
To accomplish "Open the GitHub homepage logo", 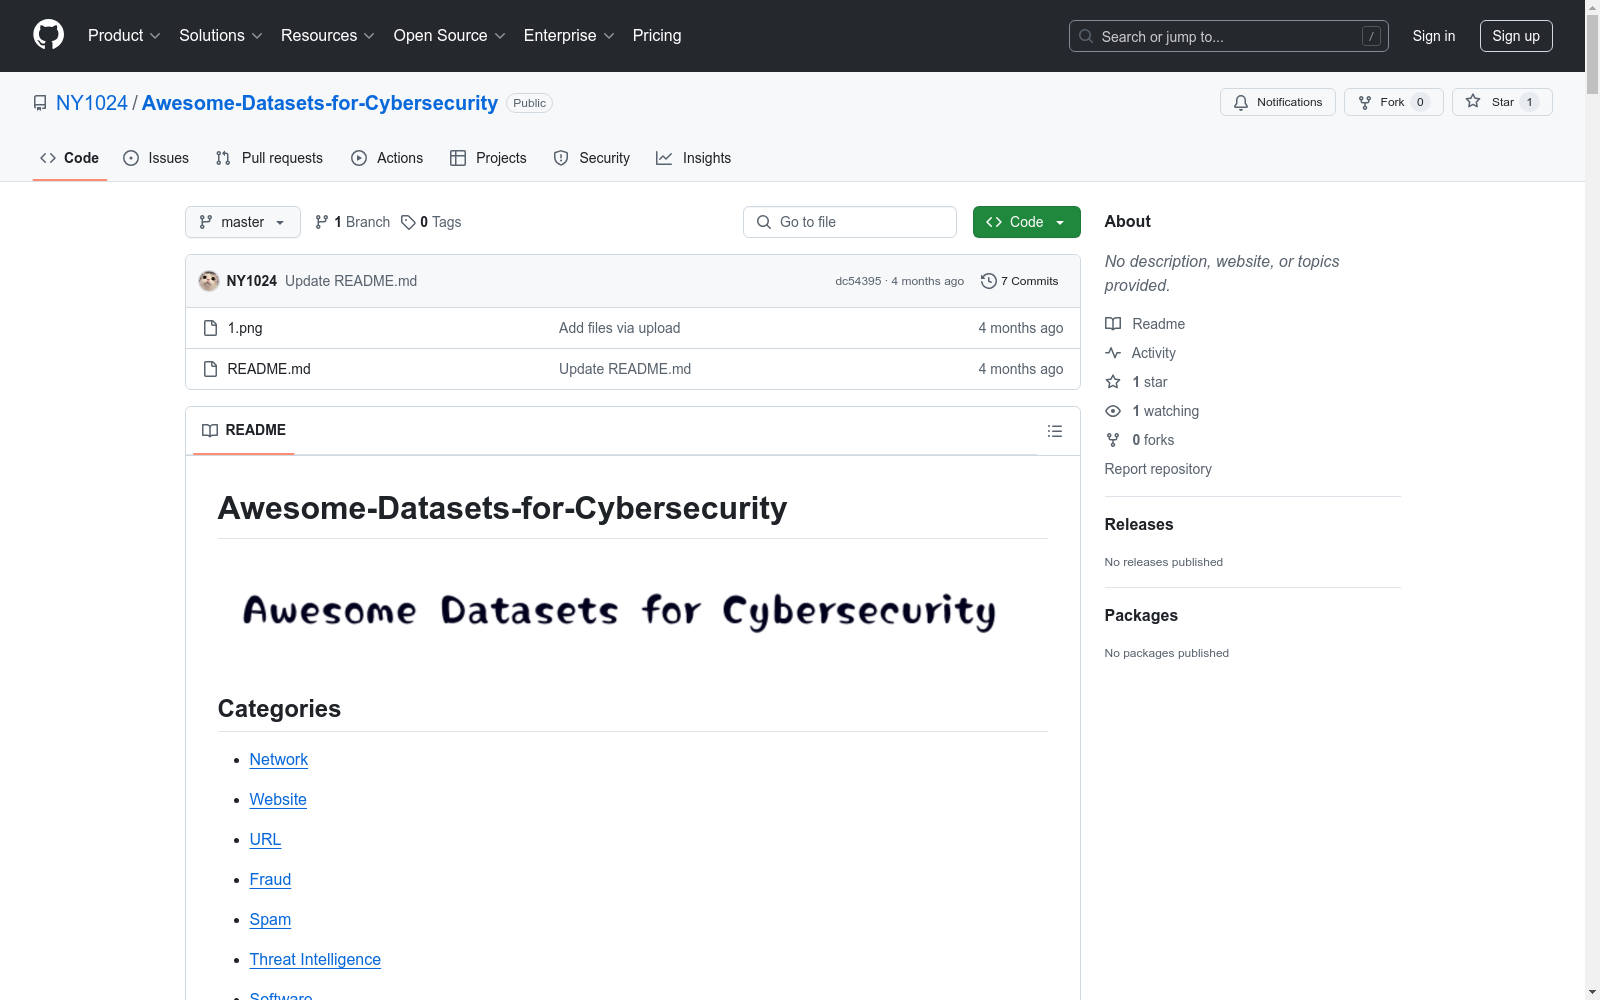I will tap(48, 35).
